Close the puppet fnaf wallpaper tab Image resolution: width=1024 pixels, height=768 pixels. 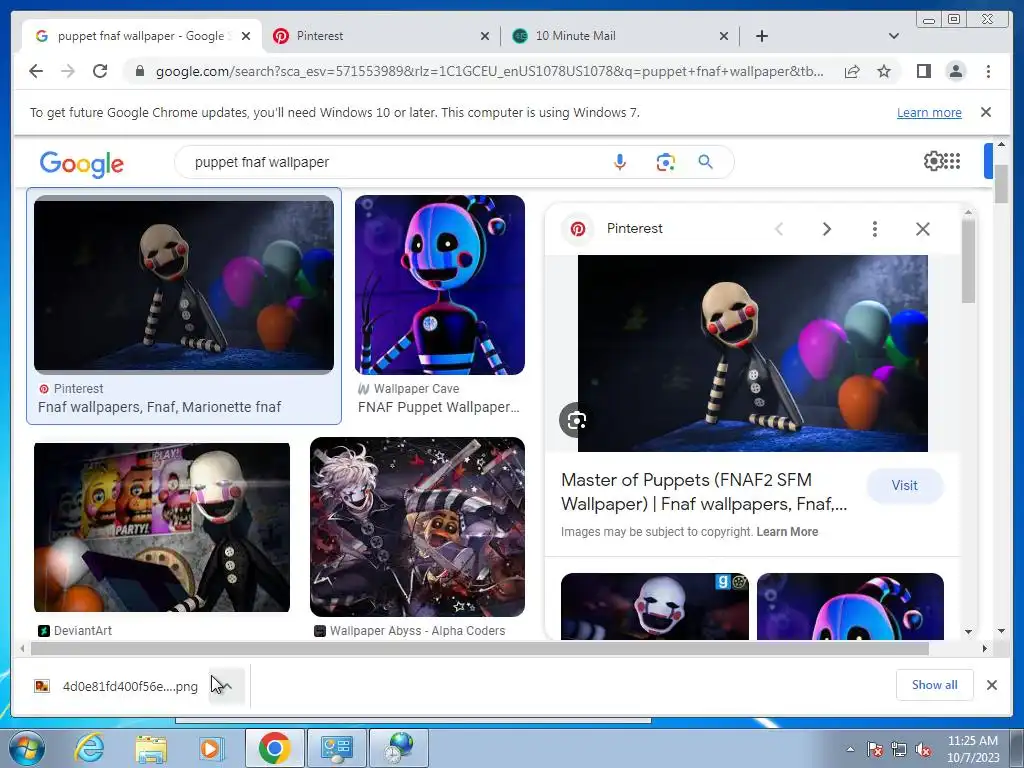click(x=246, y=36)
